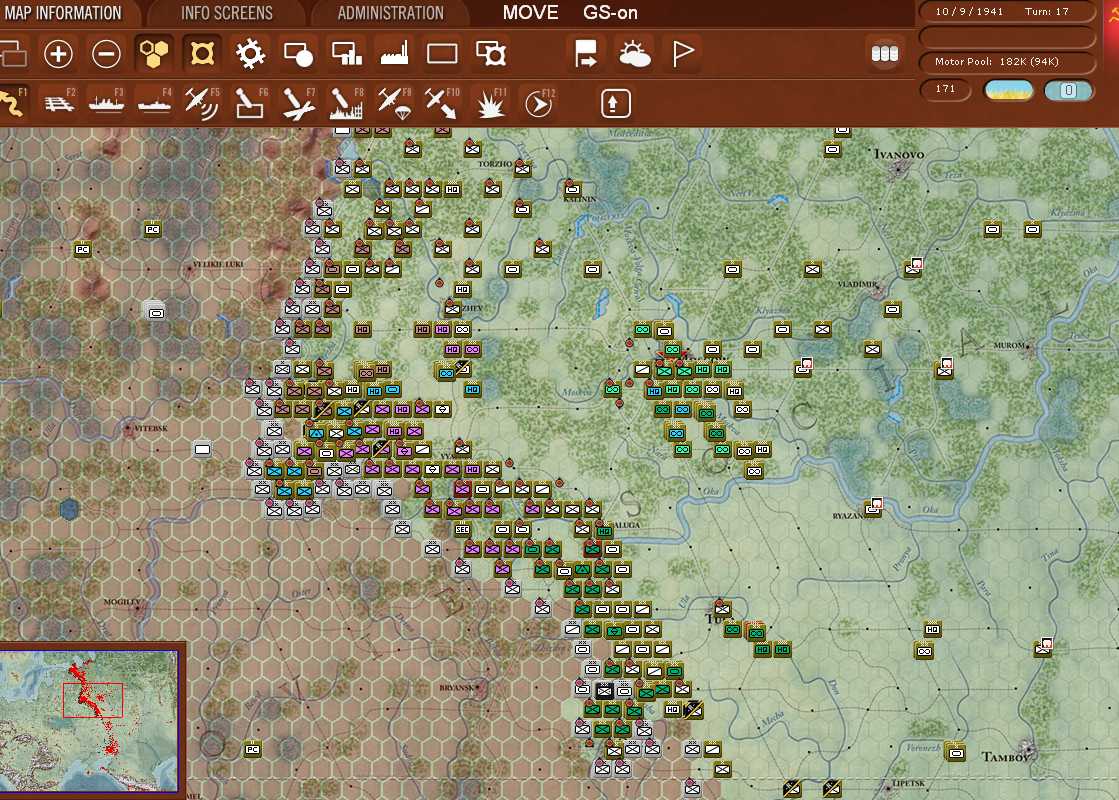Click the blue hexagon marker at left map edge
The width and height of the screenshot is (1119, 800).
[69, 510]
